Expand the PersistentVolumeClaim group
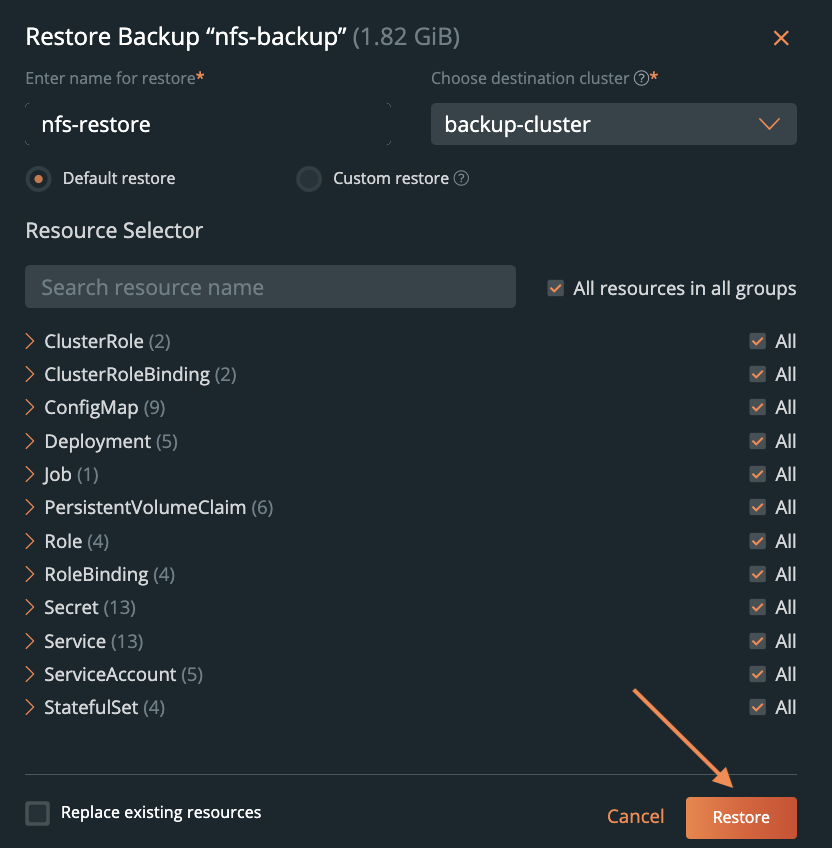The image size is (832, 848). tap(30, 508)
